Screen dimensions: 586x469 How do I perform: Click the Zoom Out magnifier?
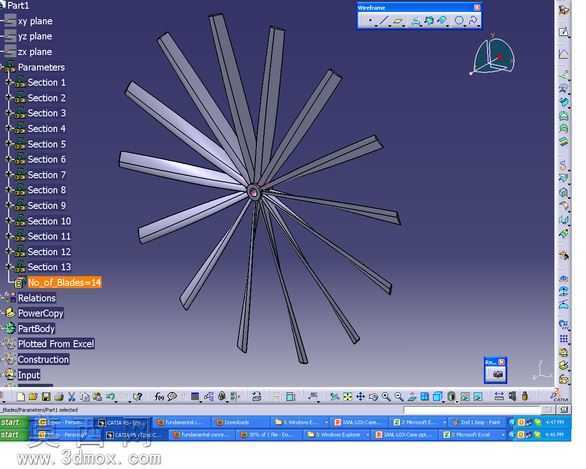(399, 397)
